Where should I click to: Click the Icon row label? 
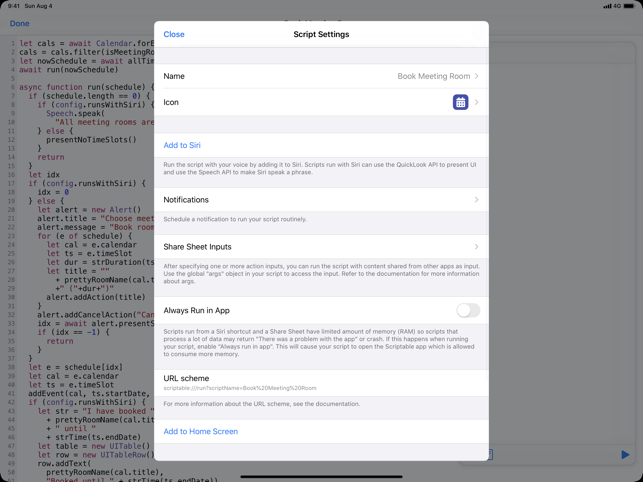coord(171,102)
